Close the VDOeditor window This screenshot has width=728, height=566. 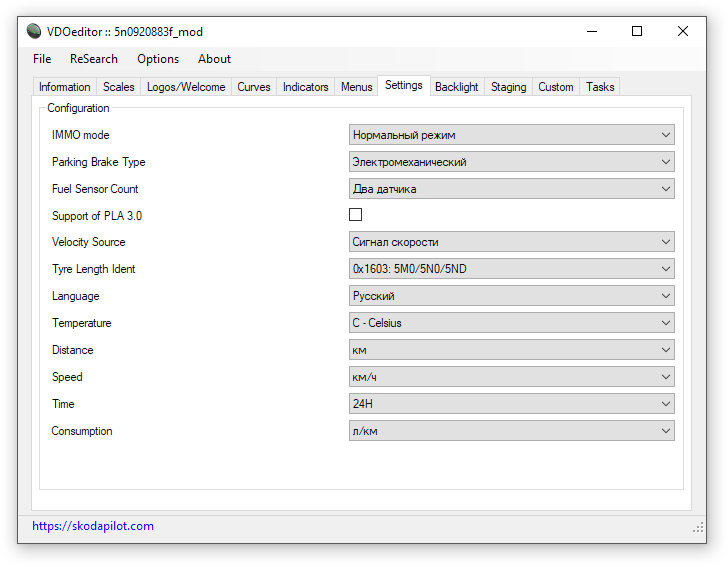pos(682,31)
